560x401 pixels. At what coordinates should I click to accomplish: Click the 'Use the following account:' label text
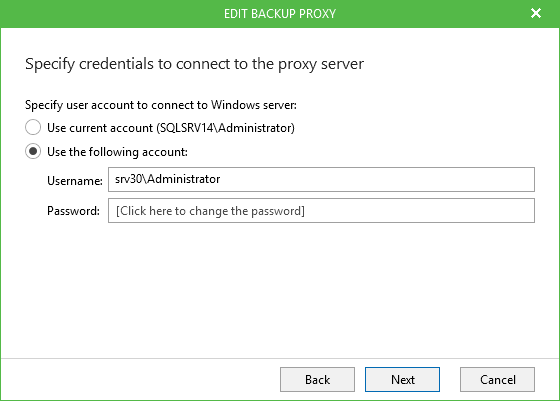118,152
